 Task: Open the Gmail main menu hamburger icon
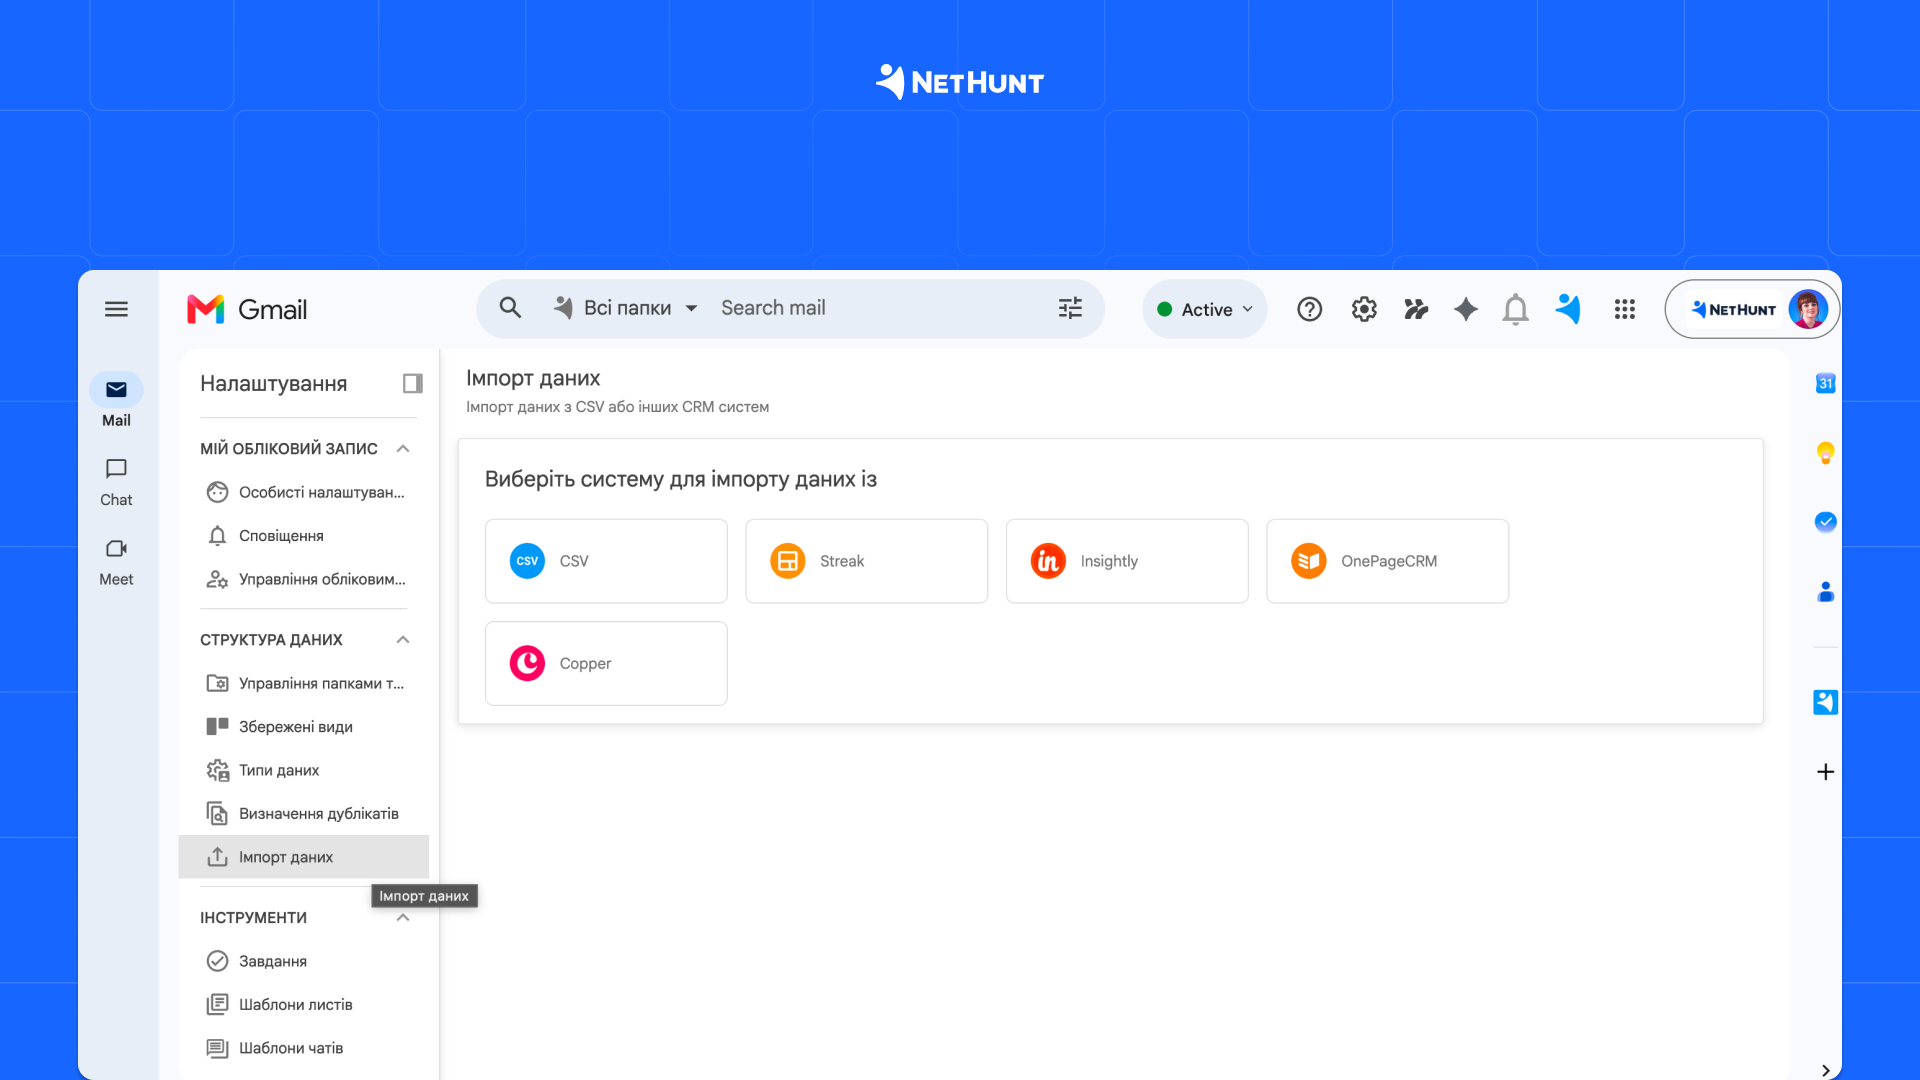[x=116, y=309]
